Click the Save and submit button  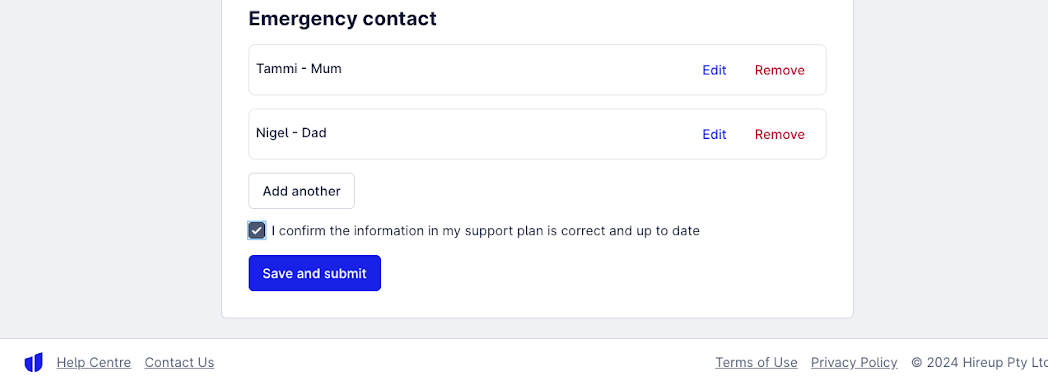tap(315, 273)
